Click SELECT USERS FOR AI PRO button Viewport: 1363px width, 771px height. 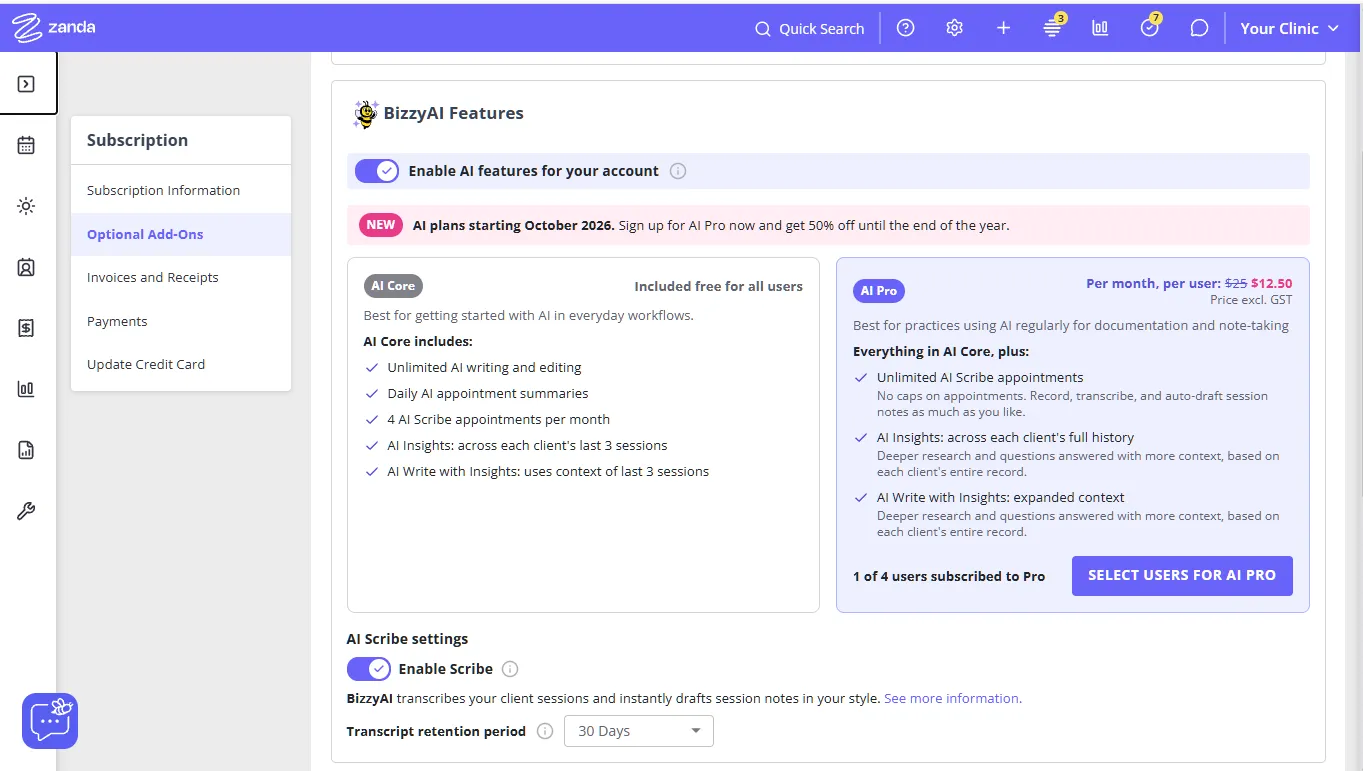(1182, 576)
